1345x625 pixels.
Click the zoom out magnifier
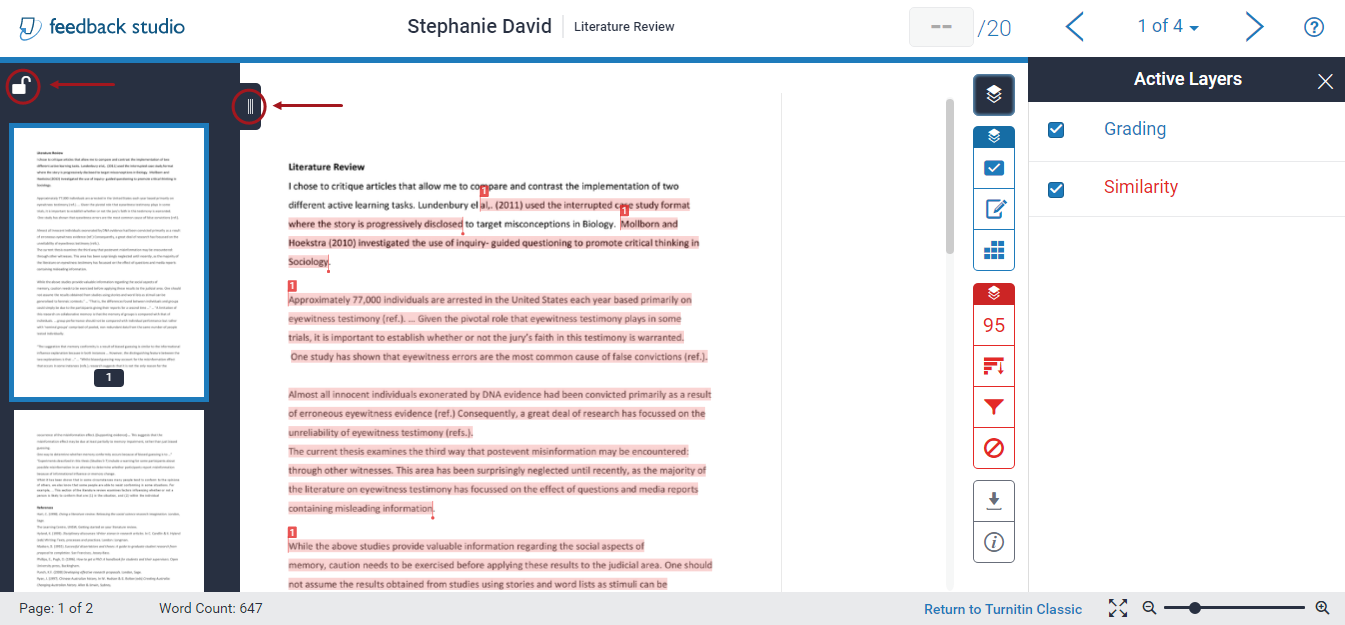coord(1150,608)
